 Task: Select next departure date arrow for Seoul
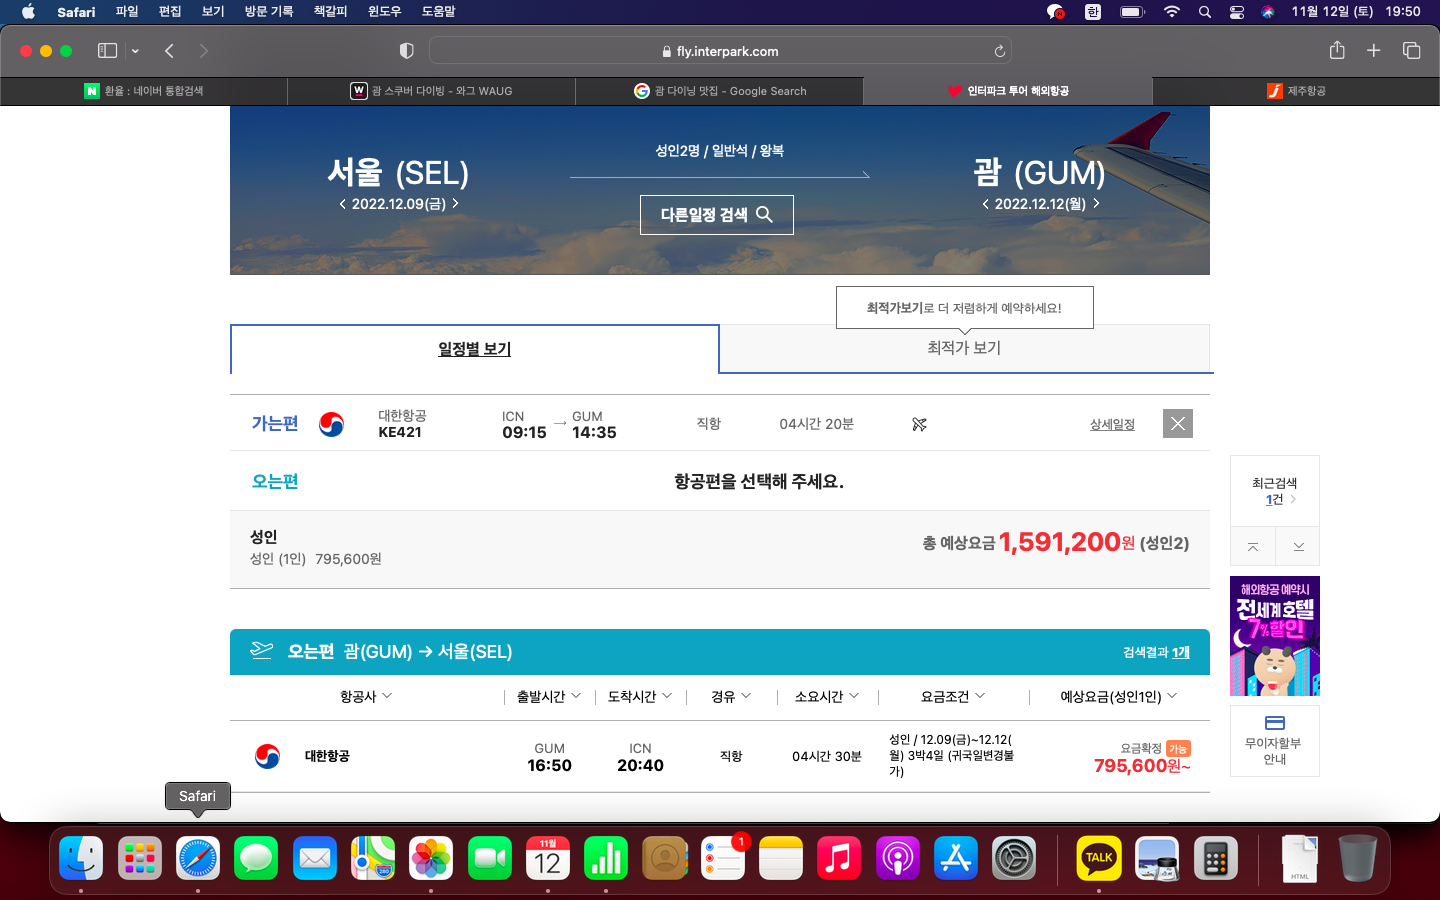(x=456, y=203)
